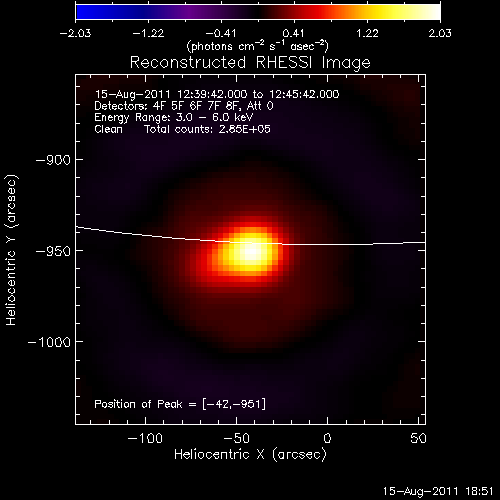Click the '-950' Y-axis tick label

(53, 251)
